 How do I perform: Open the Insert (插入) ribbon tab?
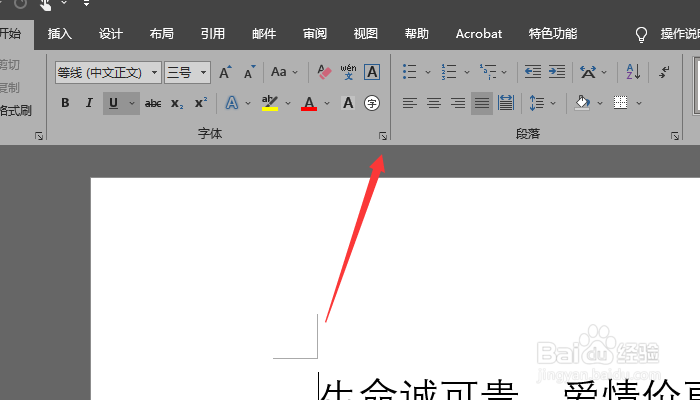pos(59,34)
